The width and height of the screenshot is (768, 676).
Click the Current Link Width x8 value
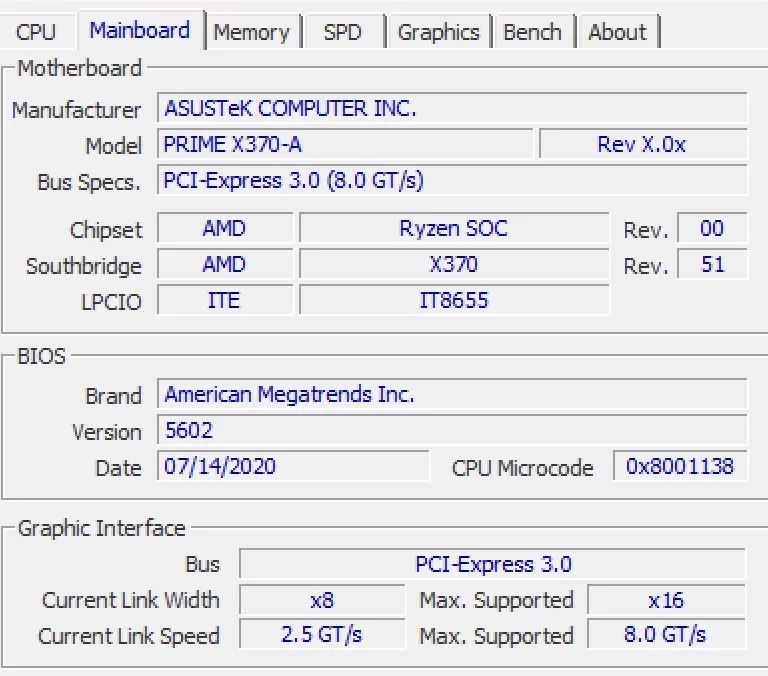(322, 600)
